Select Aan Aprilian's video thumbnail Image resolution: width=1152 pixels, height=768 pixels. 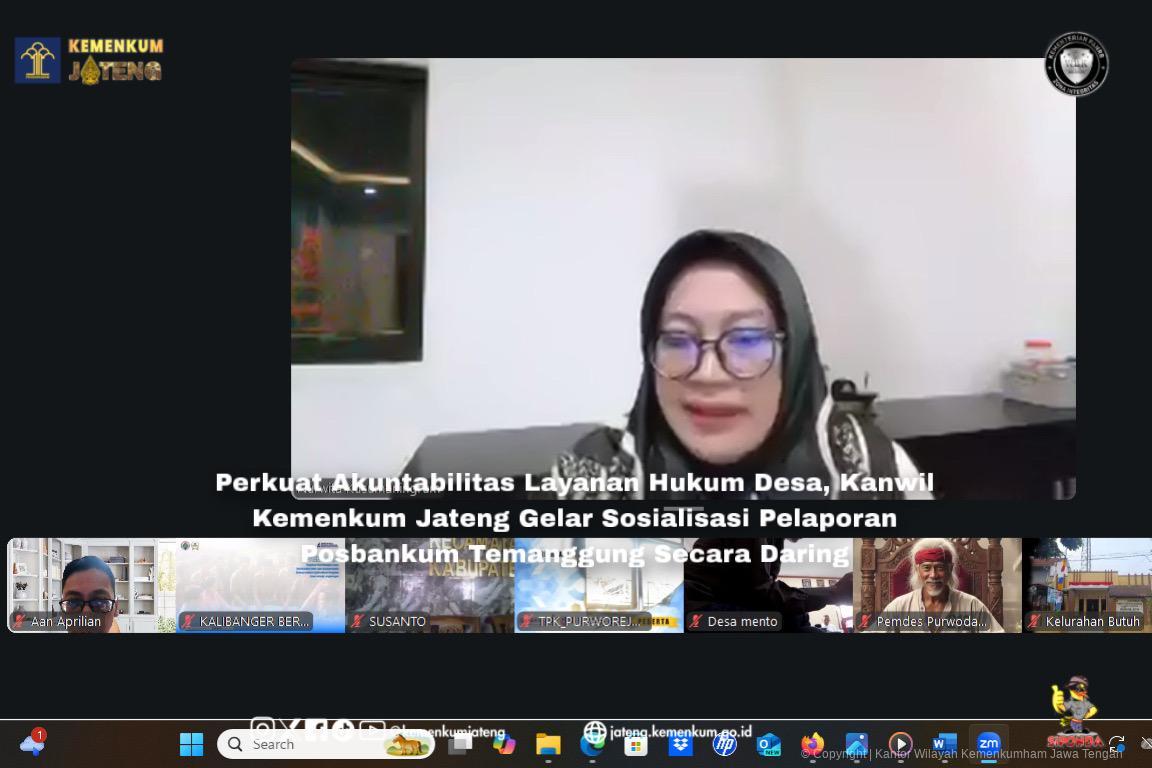click(91, 585)
